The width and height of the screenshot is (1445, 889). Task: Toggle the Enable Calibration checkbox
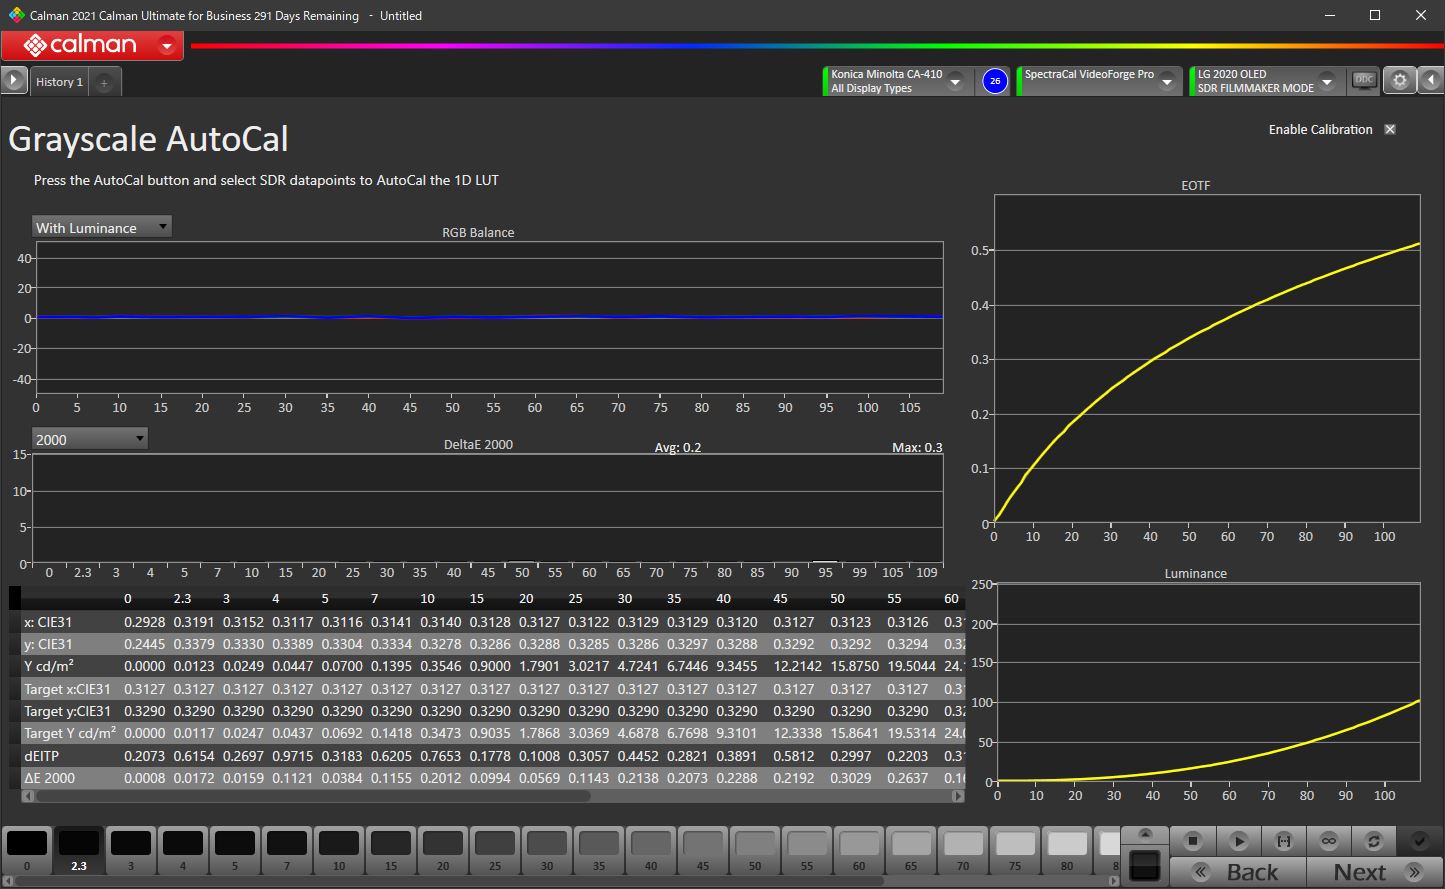click(1390, 130)
